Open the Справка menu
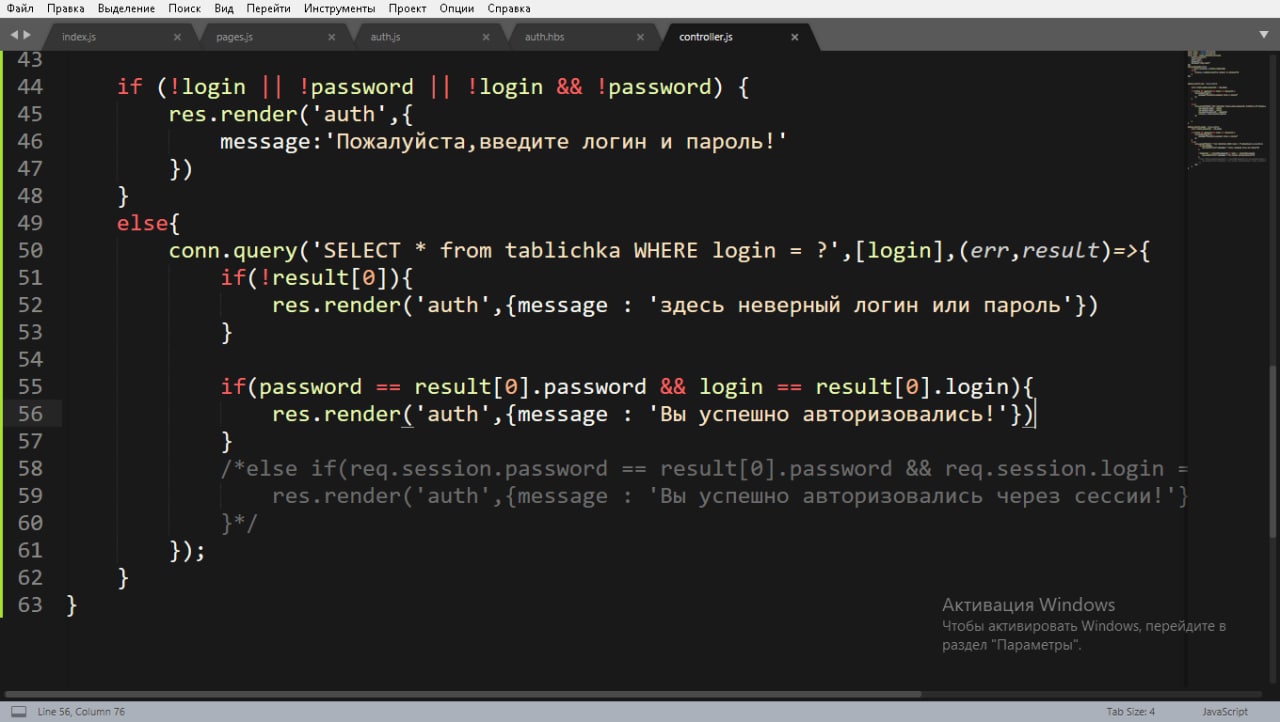Image resolution: width=1280 pixels, height=722 pixels. pyautogui.click(x=509, y=8)
